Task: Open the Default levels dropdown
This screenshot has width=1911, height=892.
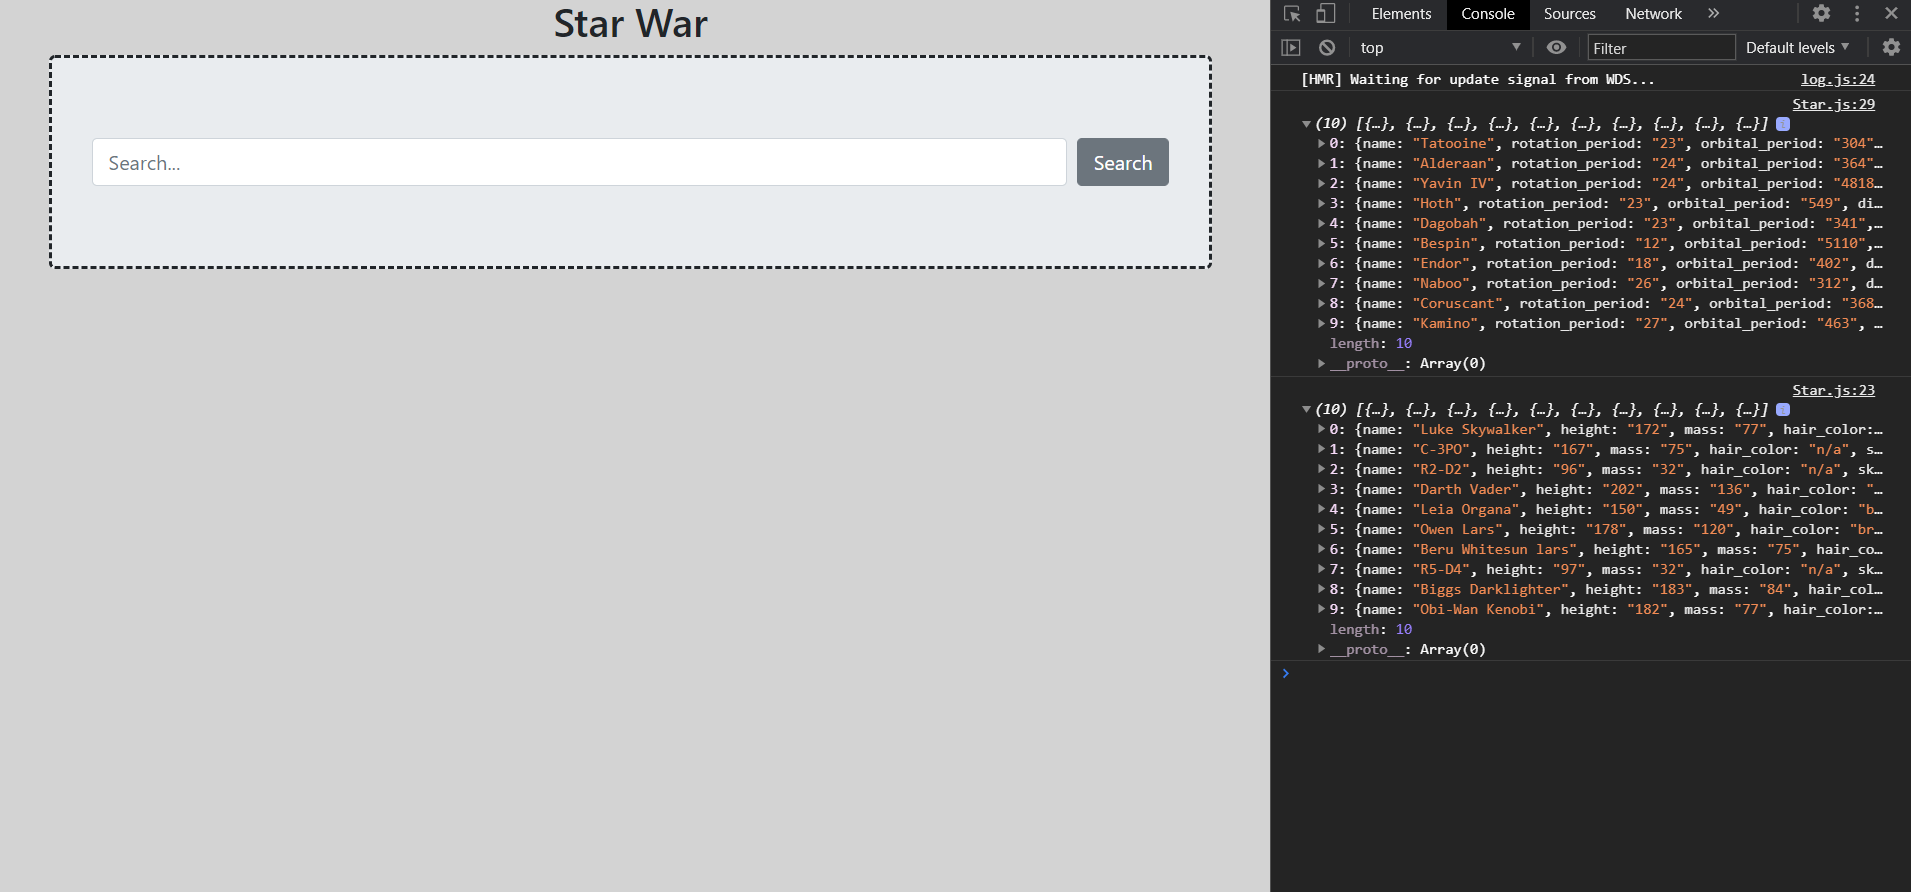Action: 1797,48
